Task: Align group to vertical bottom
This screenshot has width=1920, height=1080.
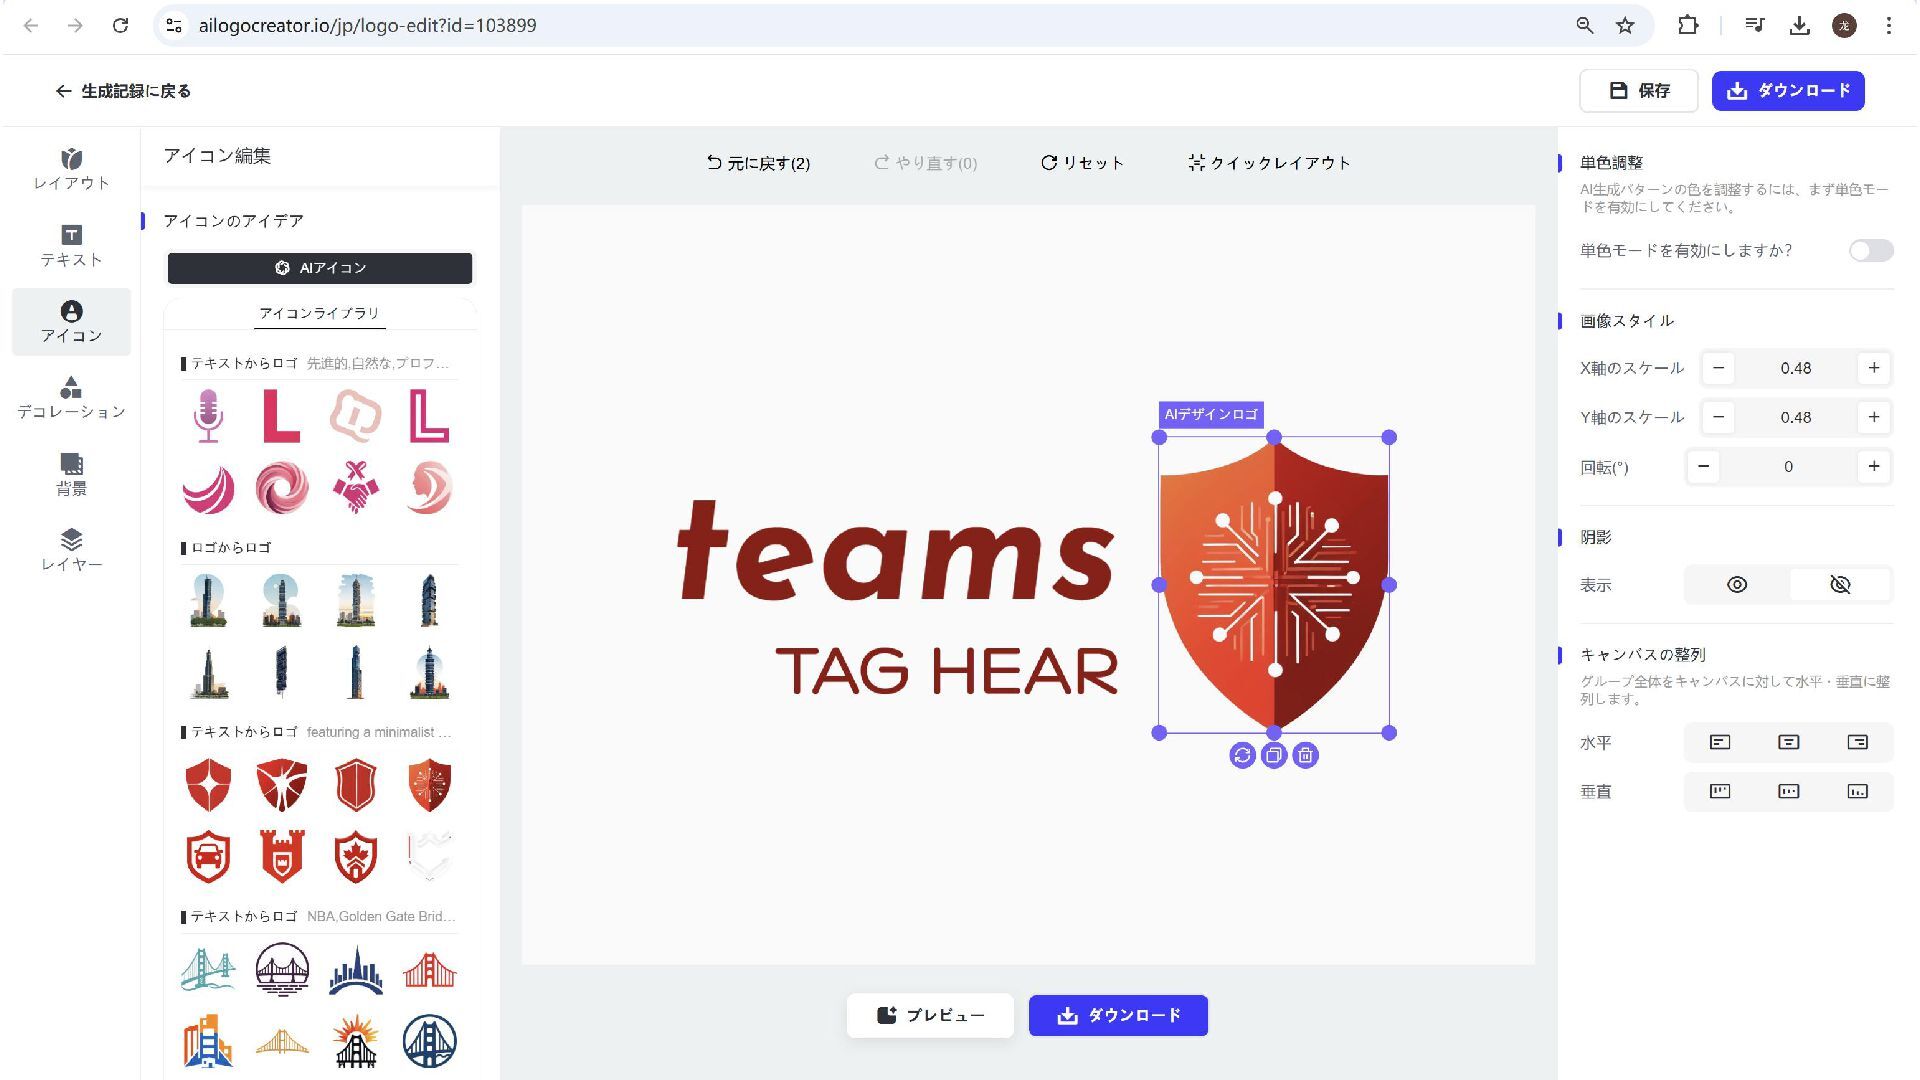Action: 1857,791
